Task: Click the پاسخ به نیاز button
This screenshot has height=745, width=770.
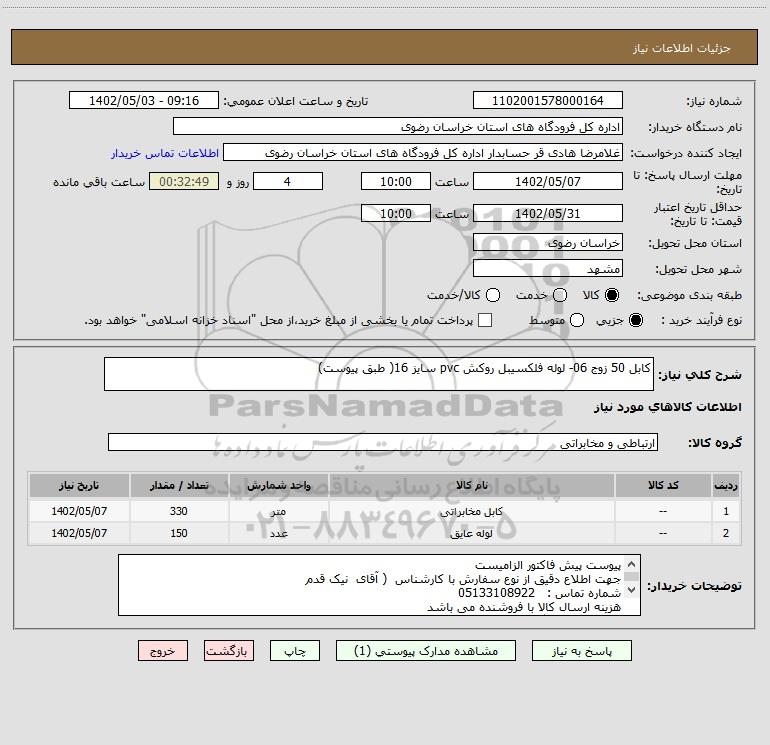Action: click(581, 651)
